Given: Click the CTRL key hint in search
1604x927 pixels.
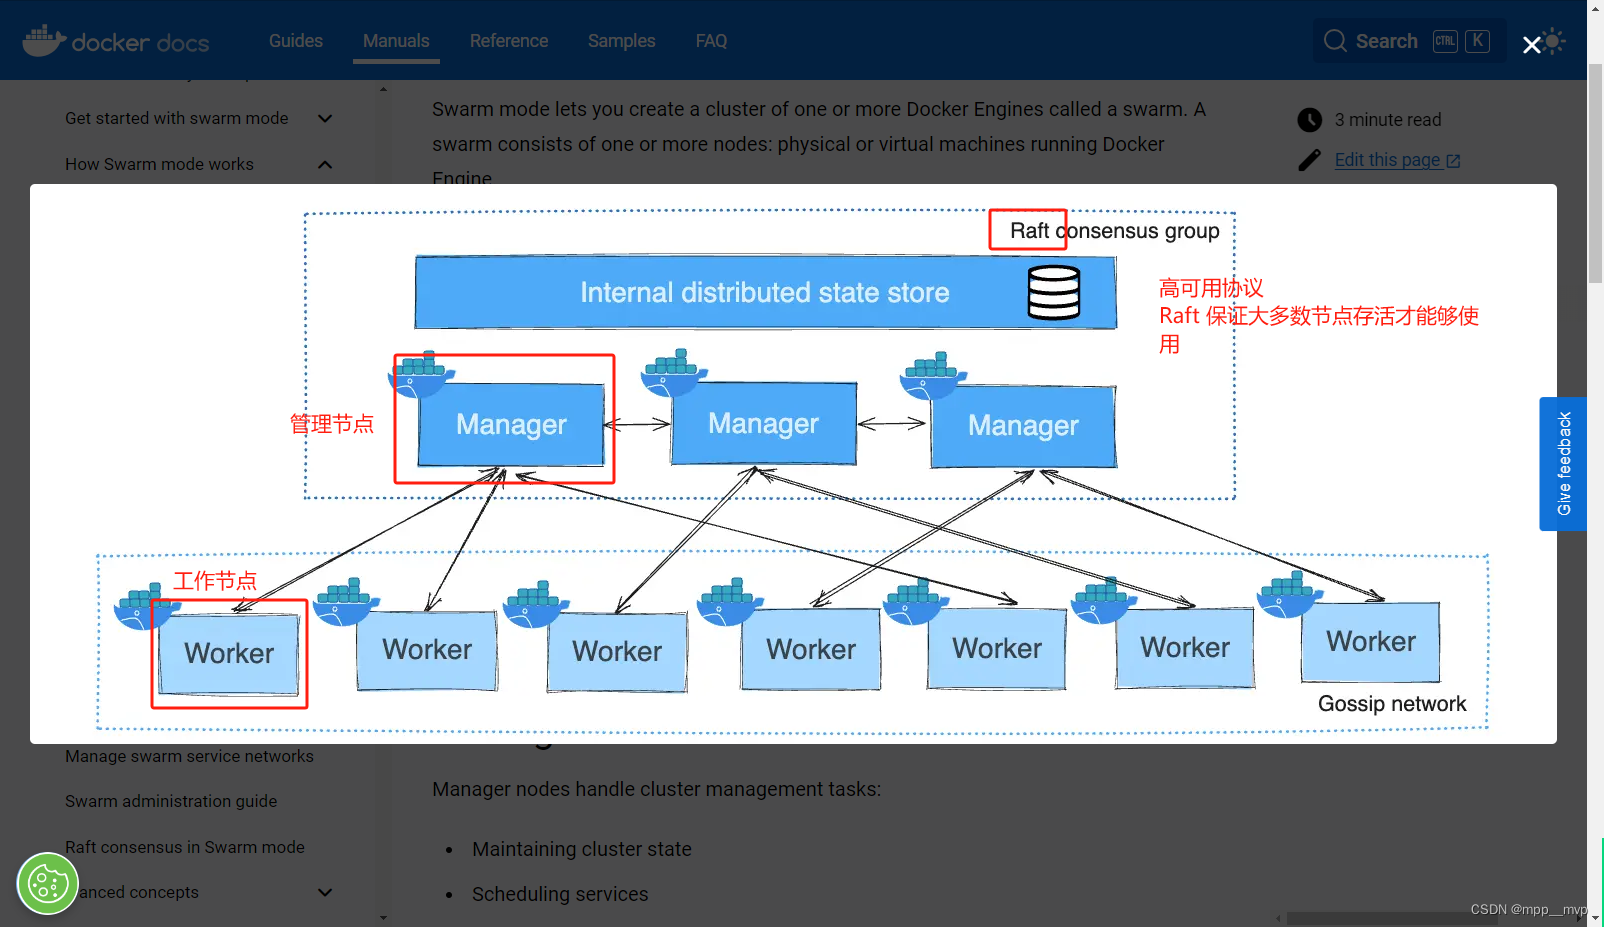Looking at the screenshot, I should click(x=1445, y=41).
